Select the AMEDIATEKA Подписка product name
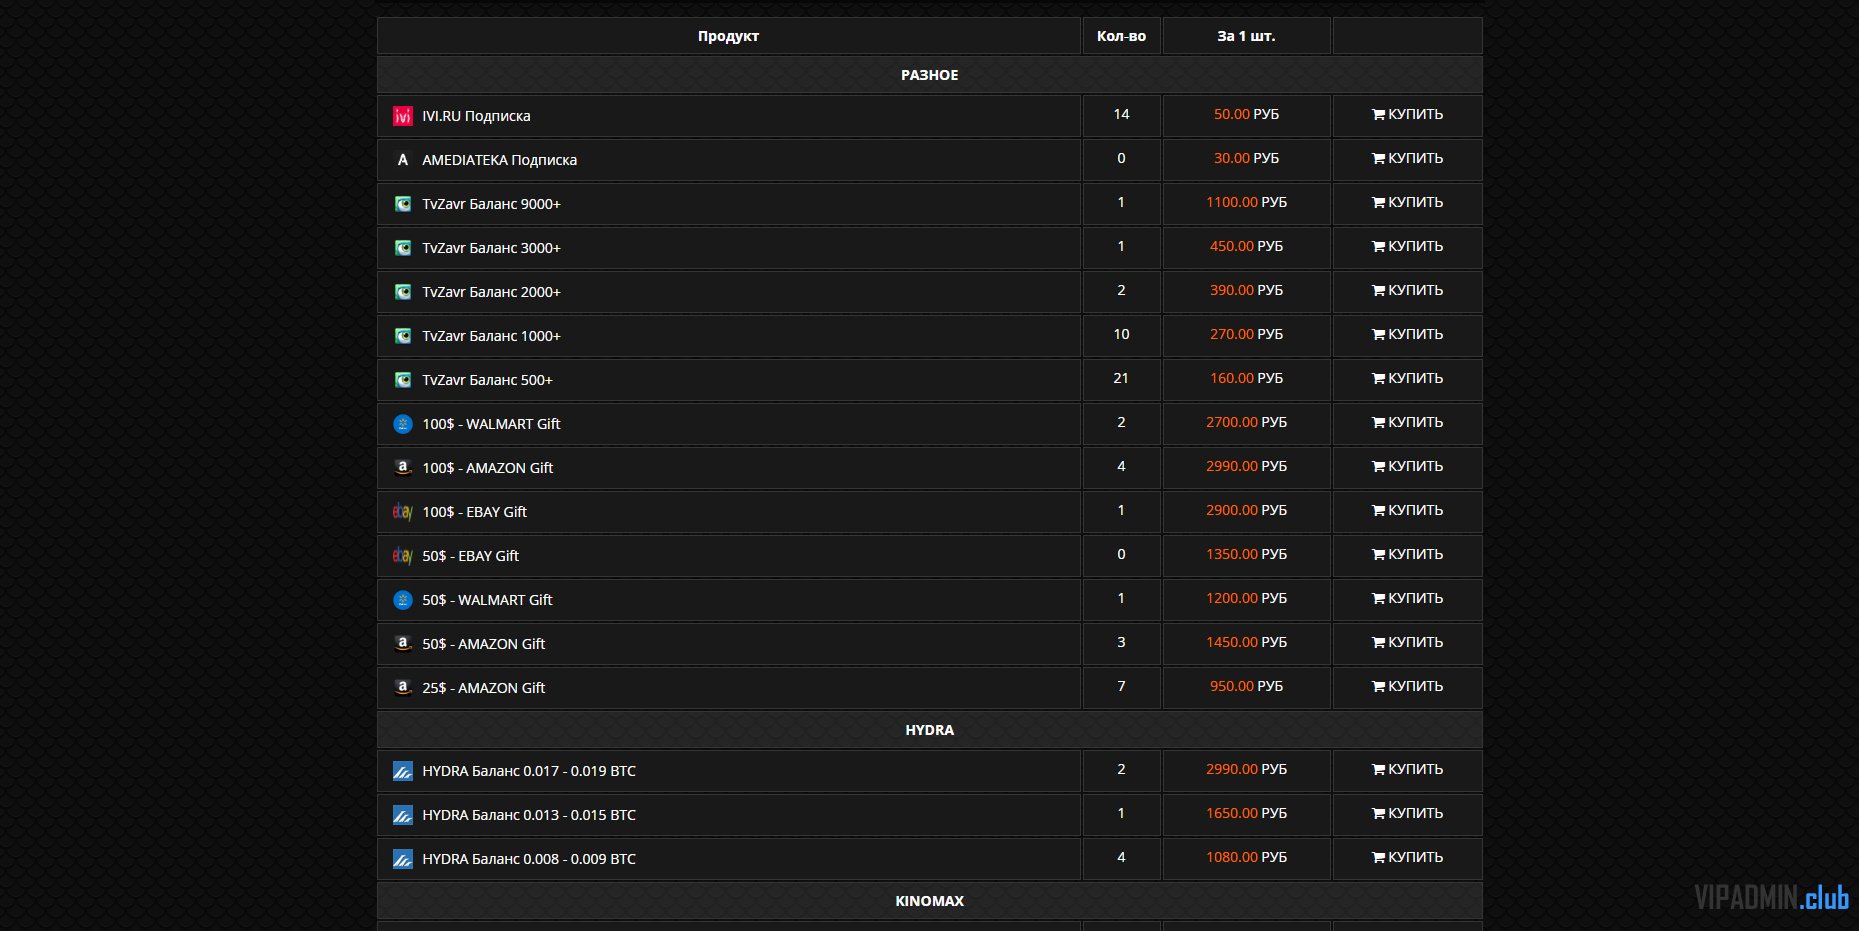Image resolution: width=1859 pixels, height=931 pixels. pyautogui.click(x=499, y=160)
